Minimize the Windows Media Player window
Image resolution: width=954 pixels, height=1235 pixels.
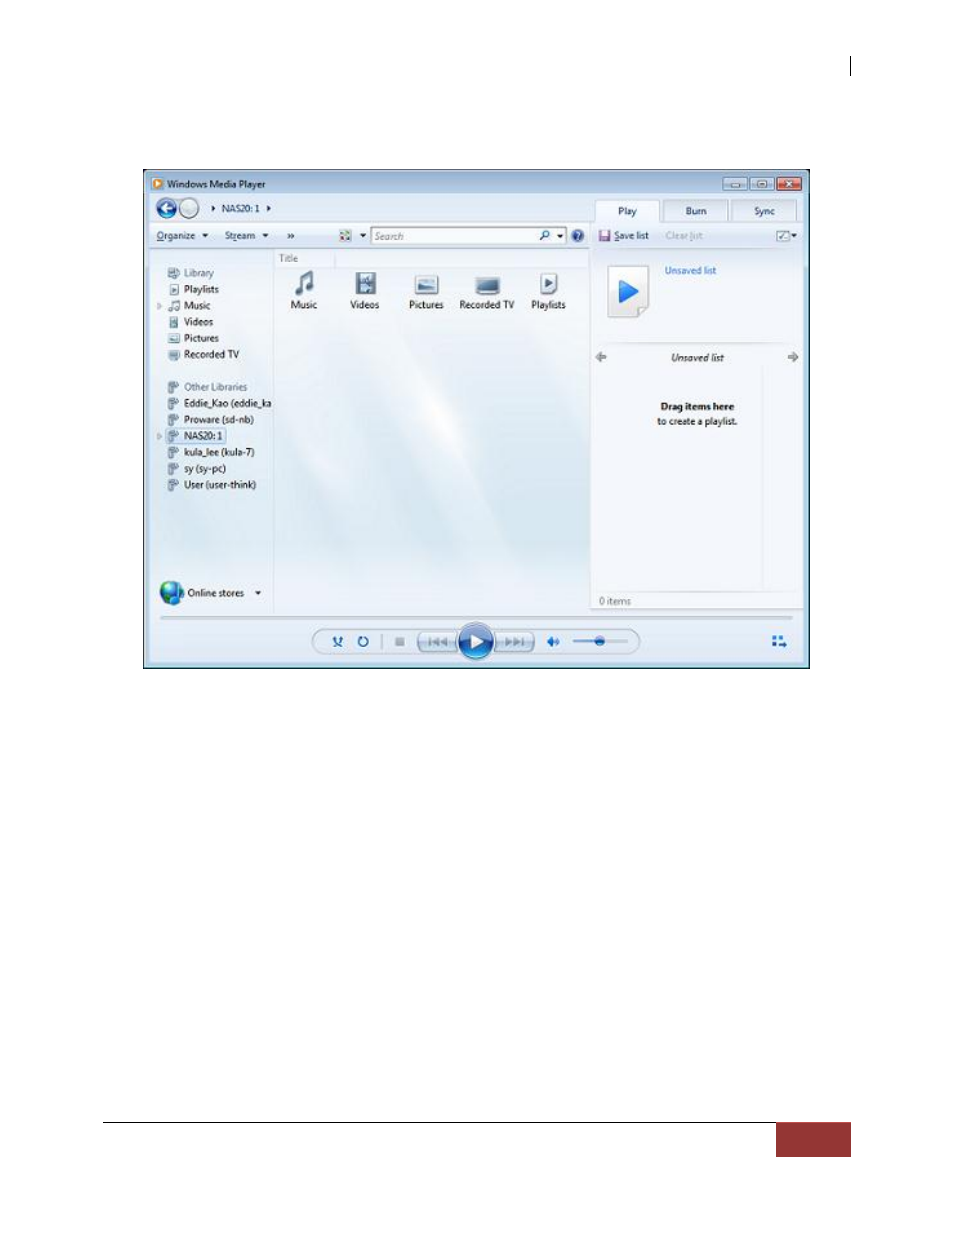(736, 184)
